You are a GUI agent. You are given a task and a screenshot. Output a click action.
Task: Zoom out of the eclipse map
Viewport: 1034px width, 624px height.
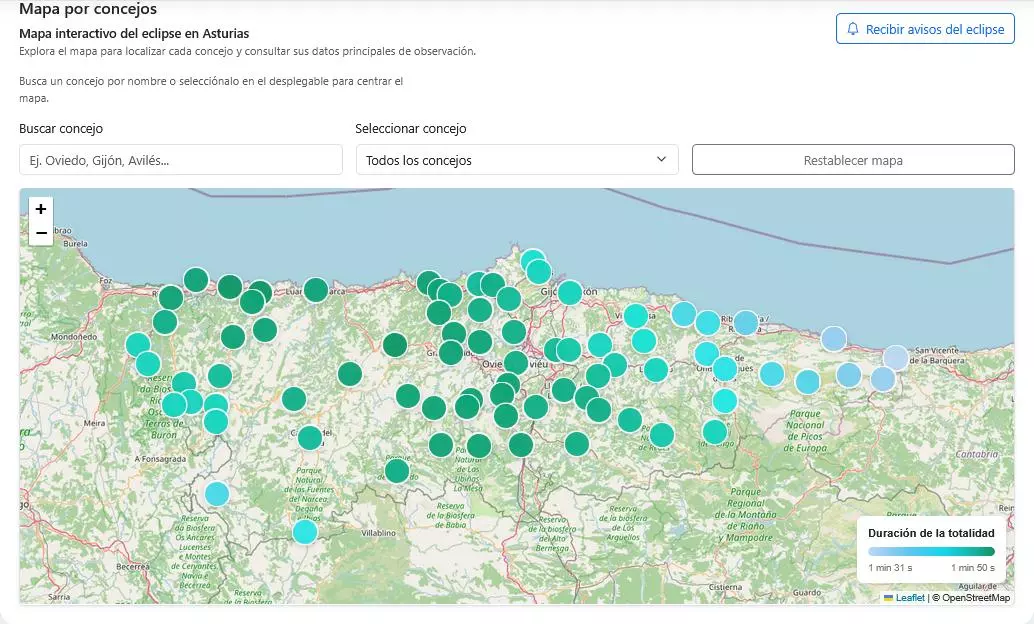(40, 233)
